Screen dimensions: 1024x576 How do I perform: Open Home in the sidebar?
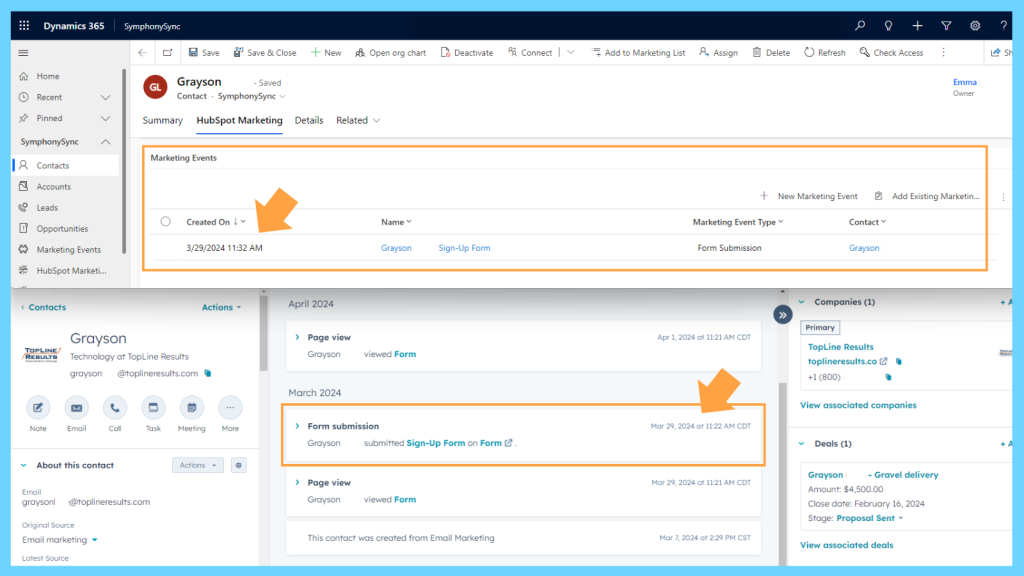click(48, 76)
